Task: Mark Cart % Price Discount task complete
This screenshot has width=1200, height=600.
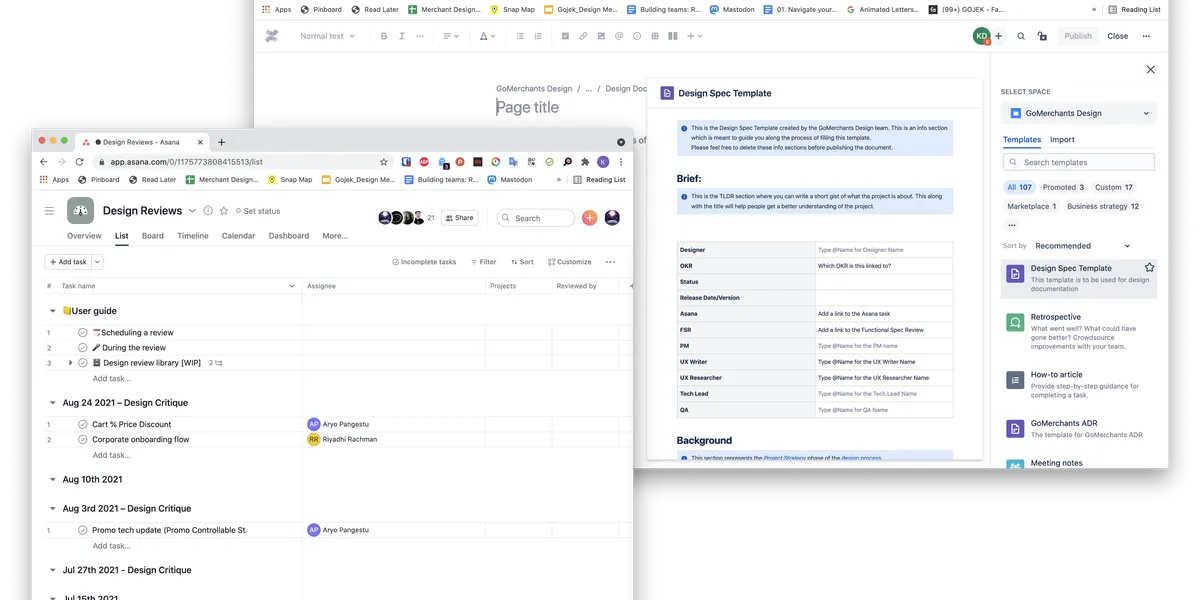Action: click(82, 424)
